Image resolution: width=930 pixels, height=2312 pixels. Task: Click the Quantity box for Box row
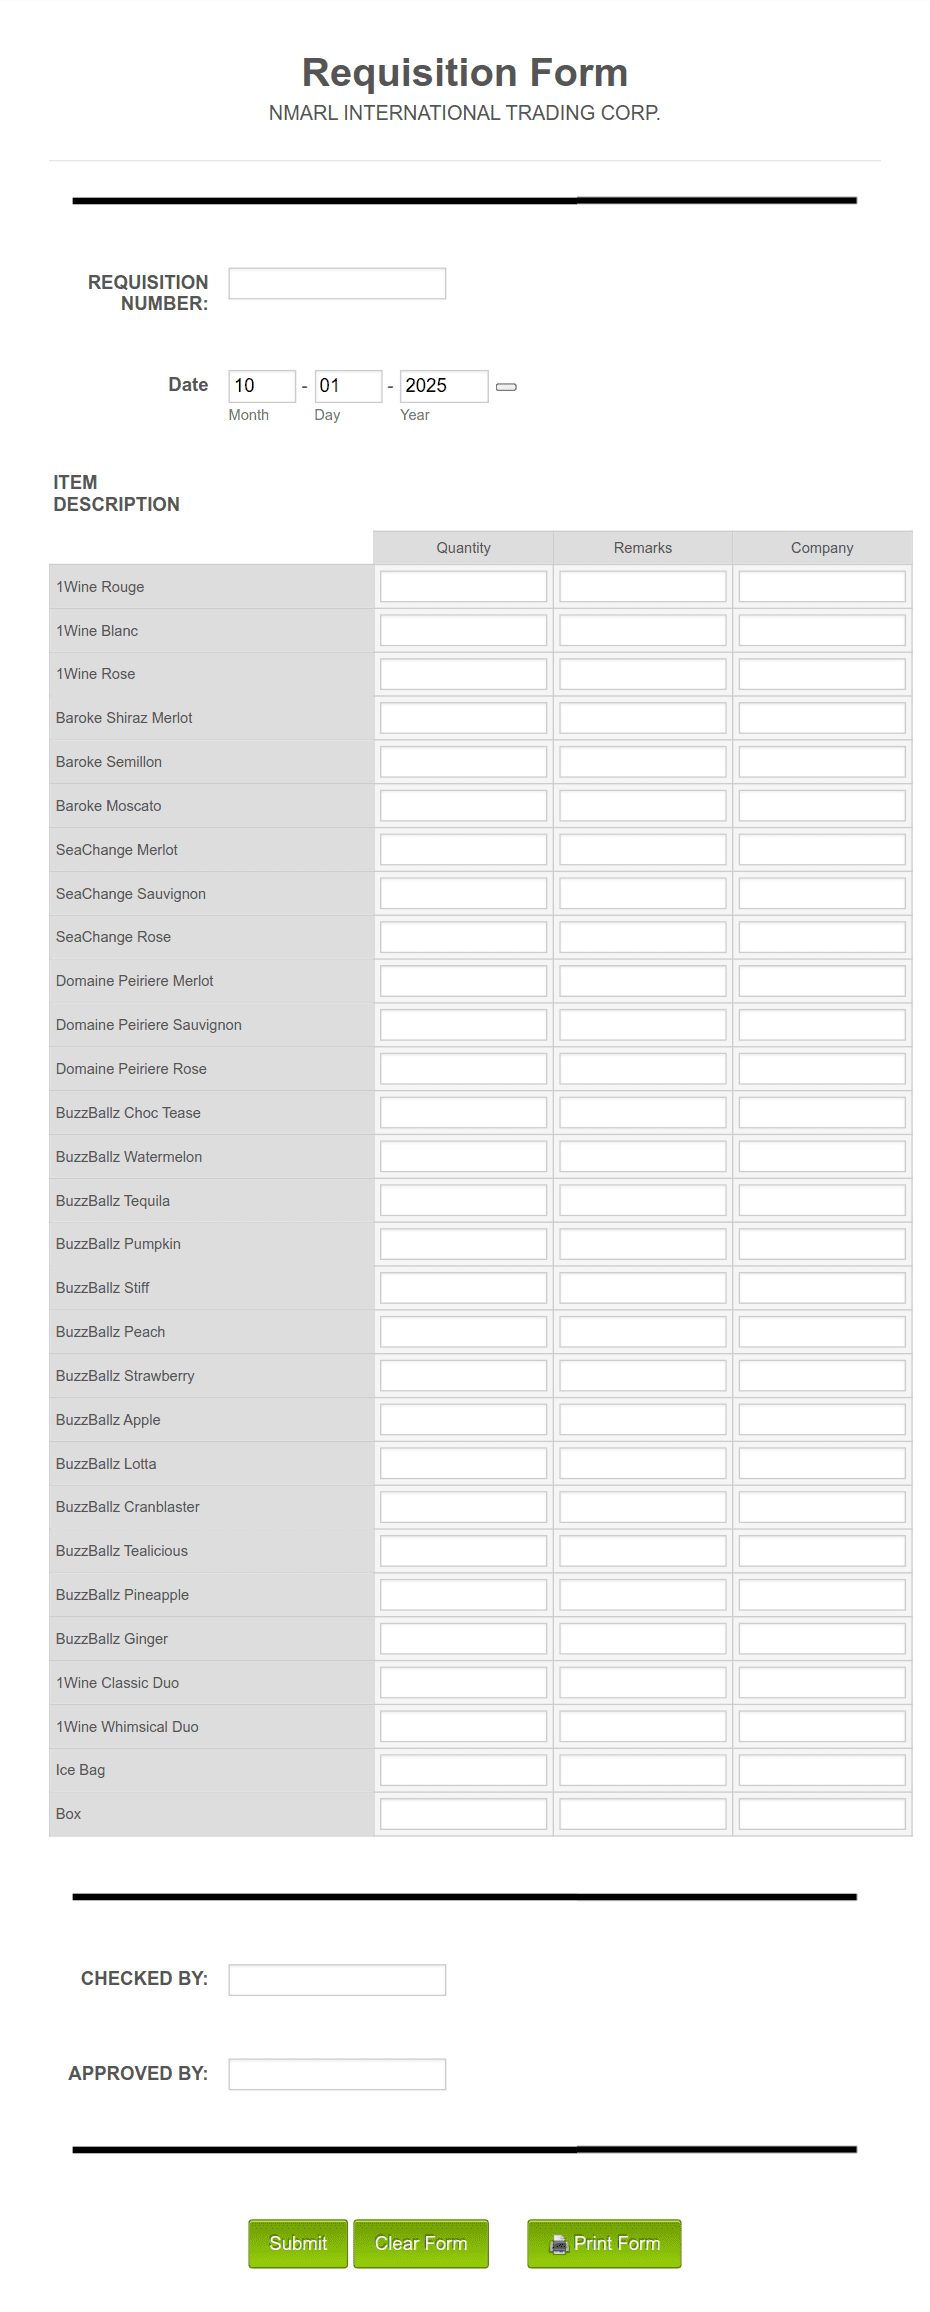click(461, 1812)
